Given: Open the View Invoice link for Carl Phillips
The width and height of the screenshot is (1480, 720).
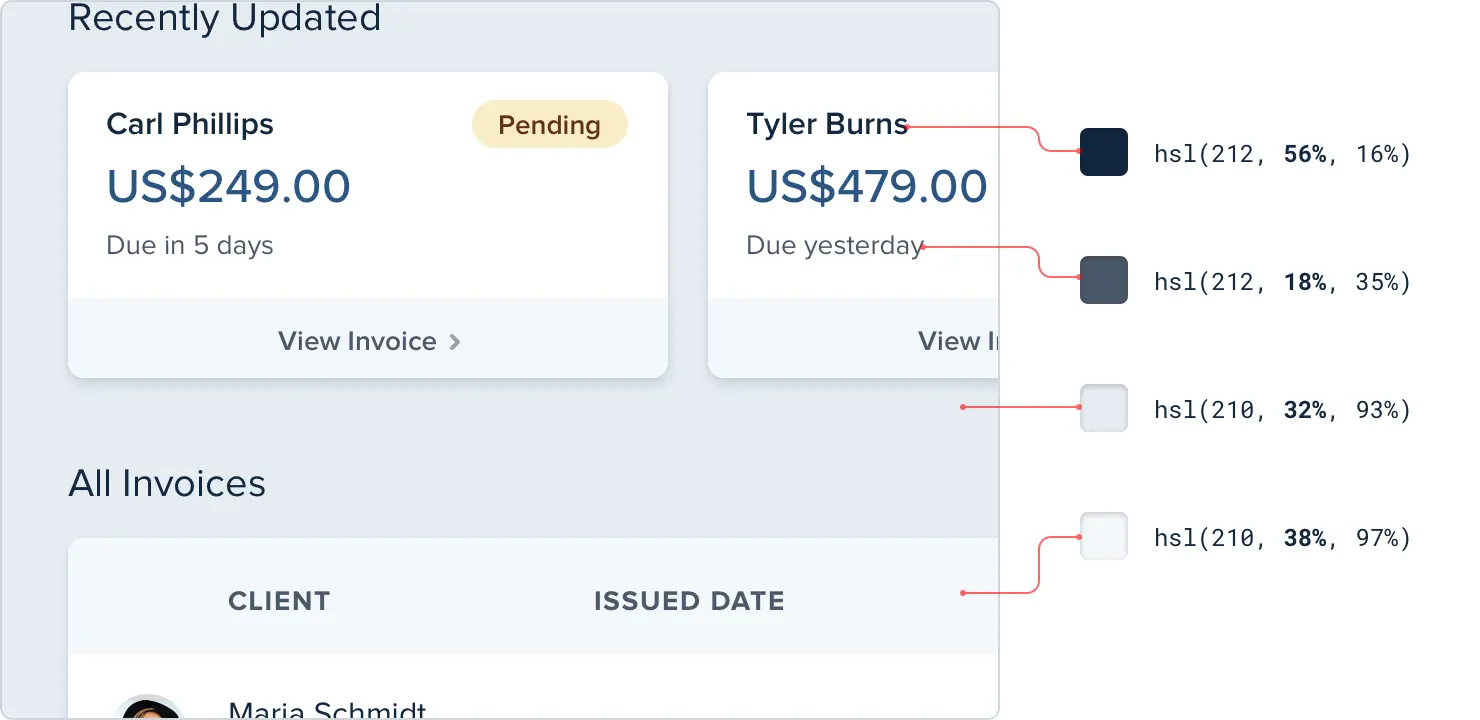Looking at the screenshot, I should (x=357, y=342).
